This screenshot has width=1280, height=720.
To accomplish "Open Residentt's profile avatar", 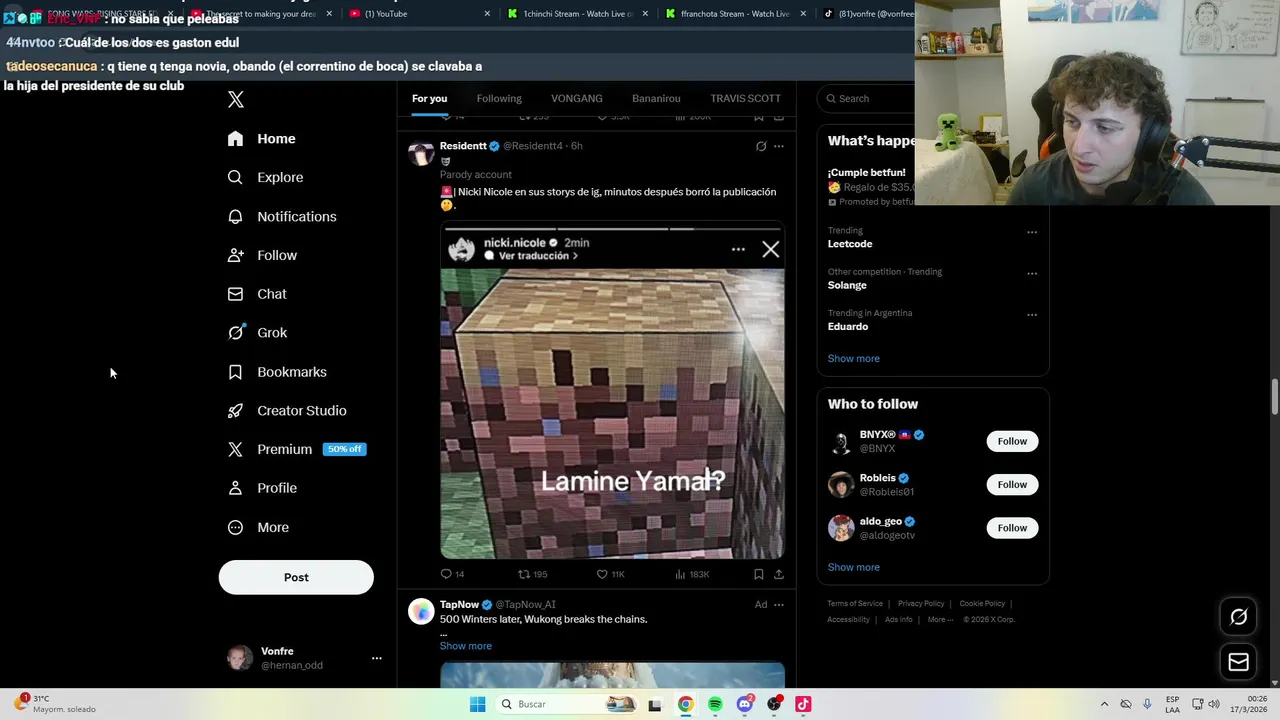I will [x=421, y=153].
